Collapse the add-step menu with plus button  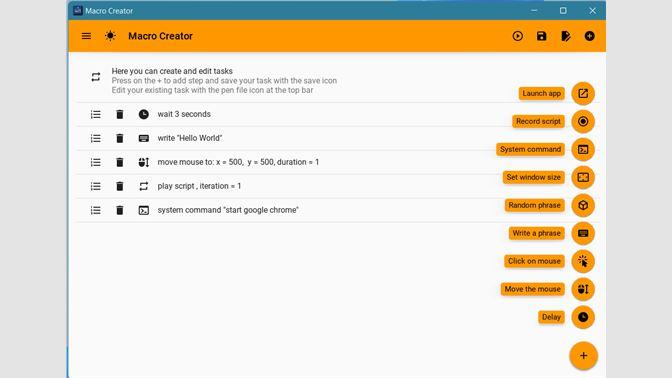click(x=583, y=356)
